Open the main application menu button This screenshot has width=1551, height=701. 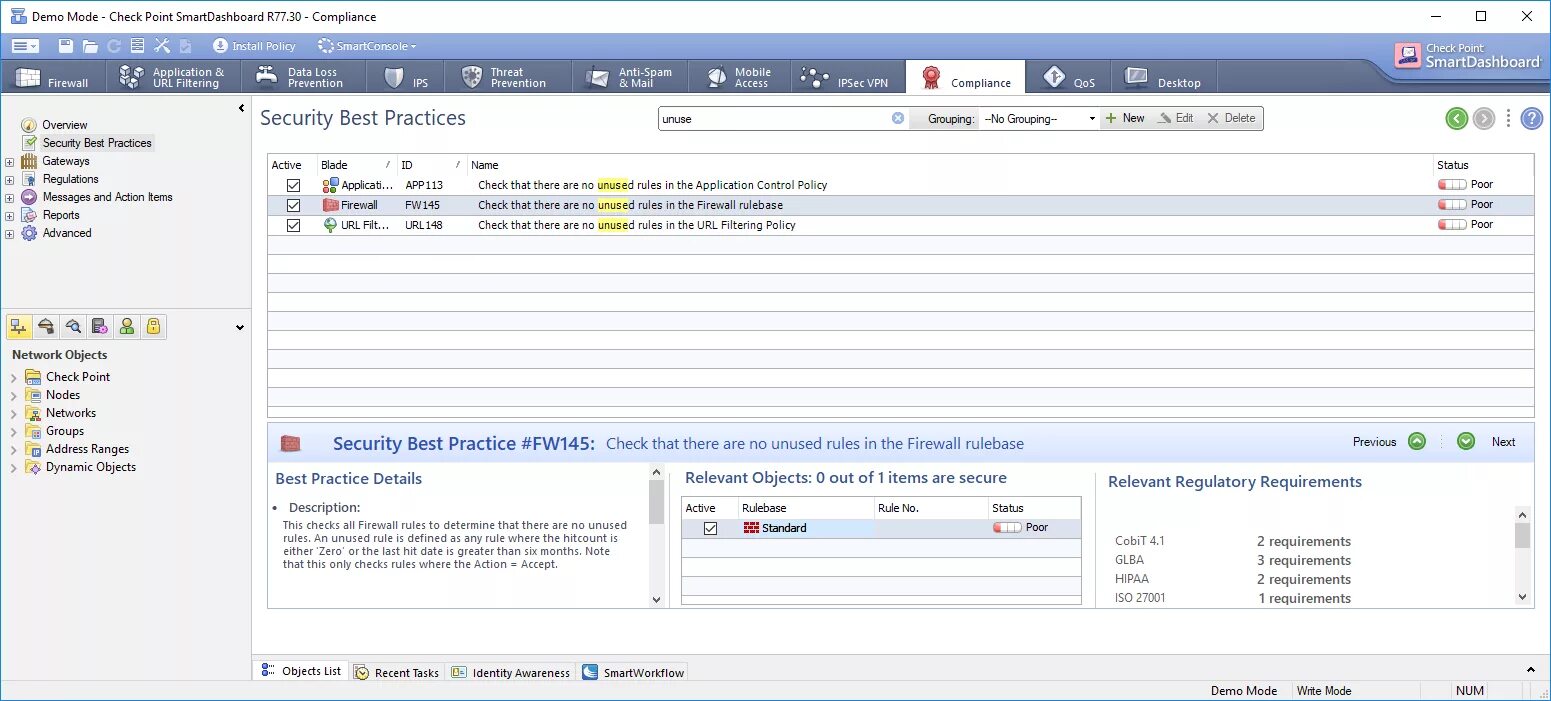(x=24, y=46)
